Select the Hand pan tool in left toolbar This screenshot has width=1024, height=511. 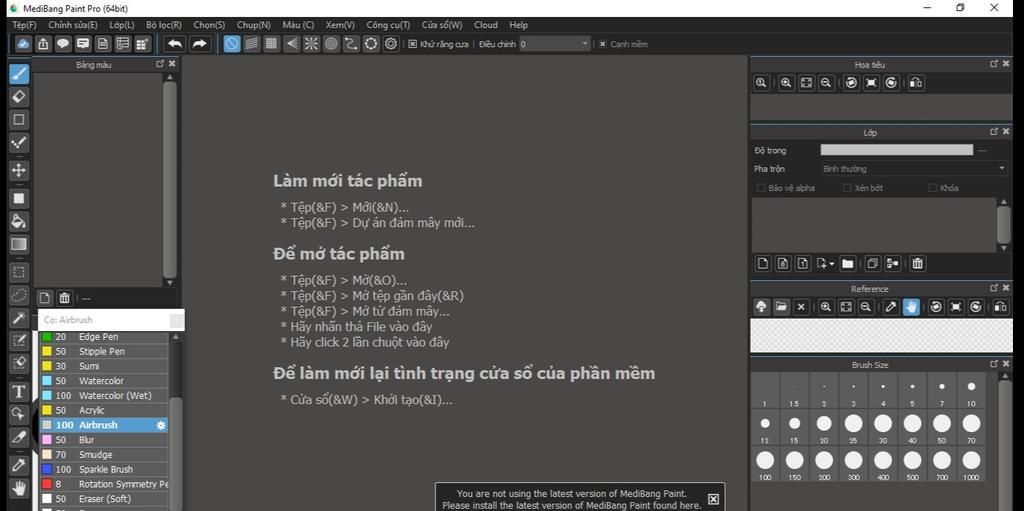[19, 487]
